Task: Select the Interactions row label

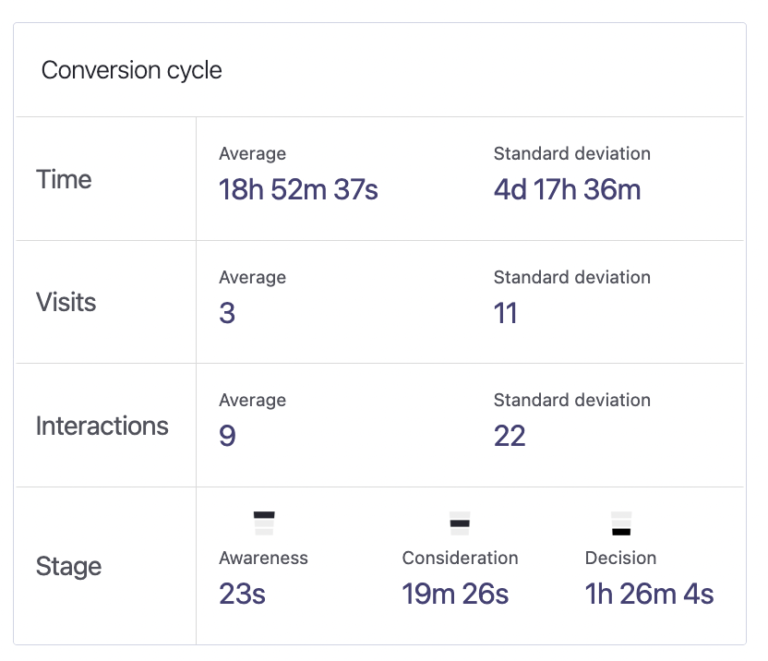Action: (102, 425)
